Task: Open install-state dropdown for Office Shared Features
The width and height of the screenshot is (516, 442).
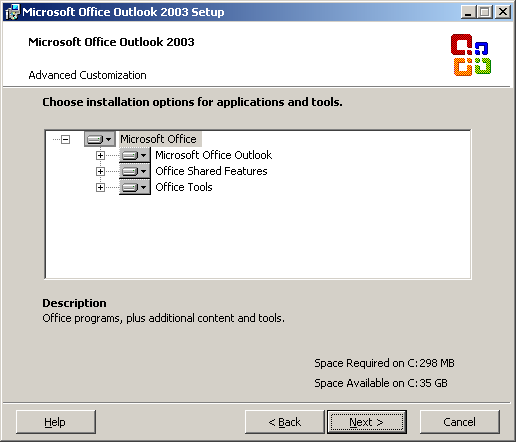Action: click(135, 171)
